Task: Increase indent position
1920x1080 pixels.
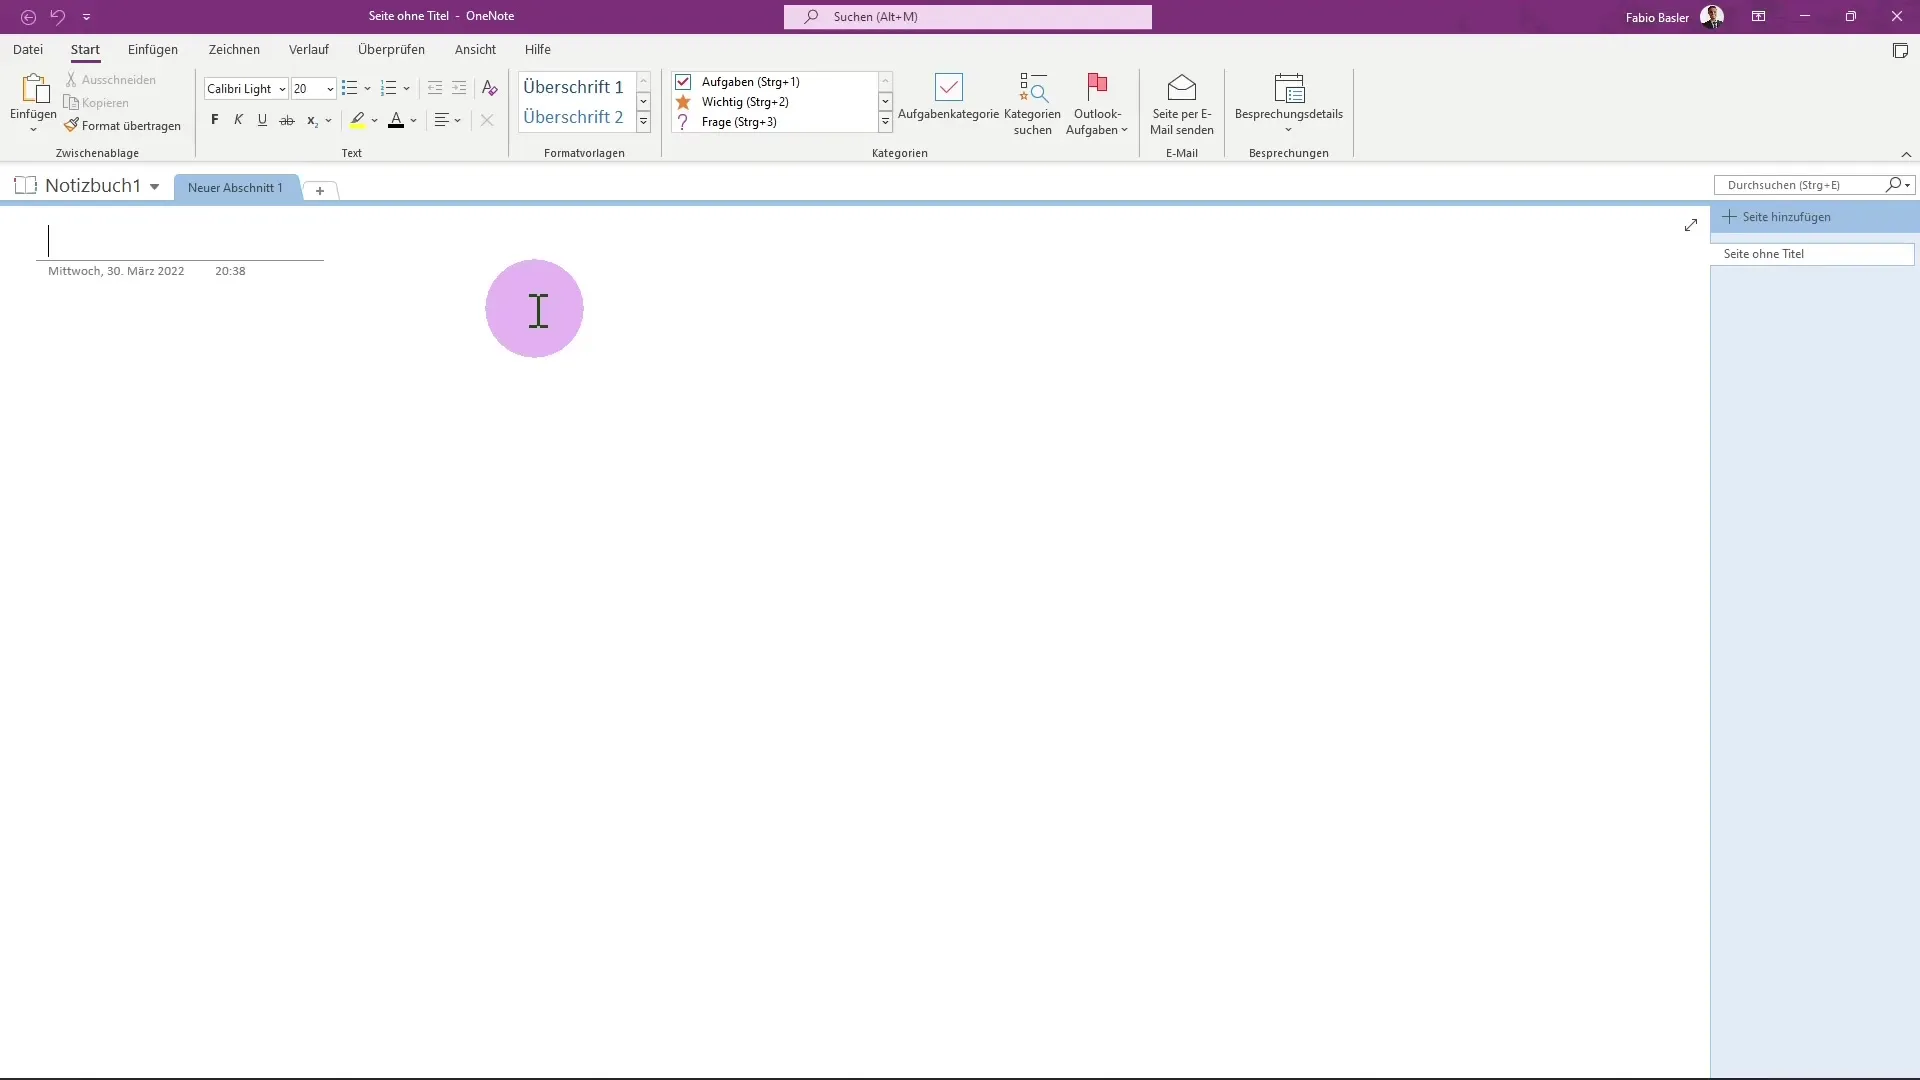Action: [459, 89]
